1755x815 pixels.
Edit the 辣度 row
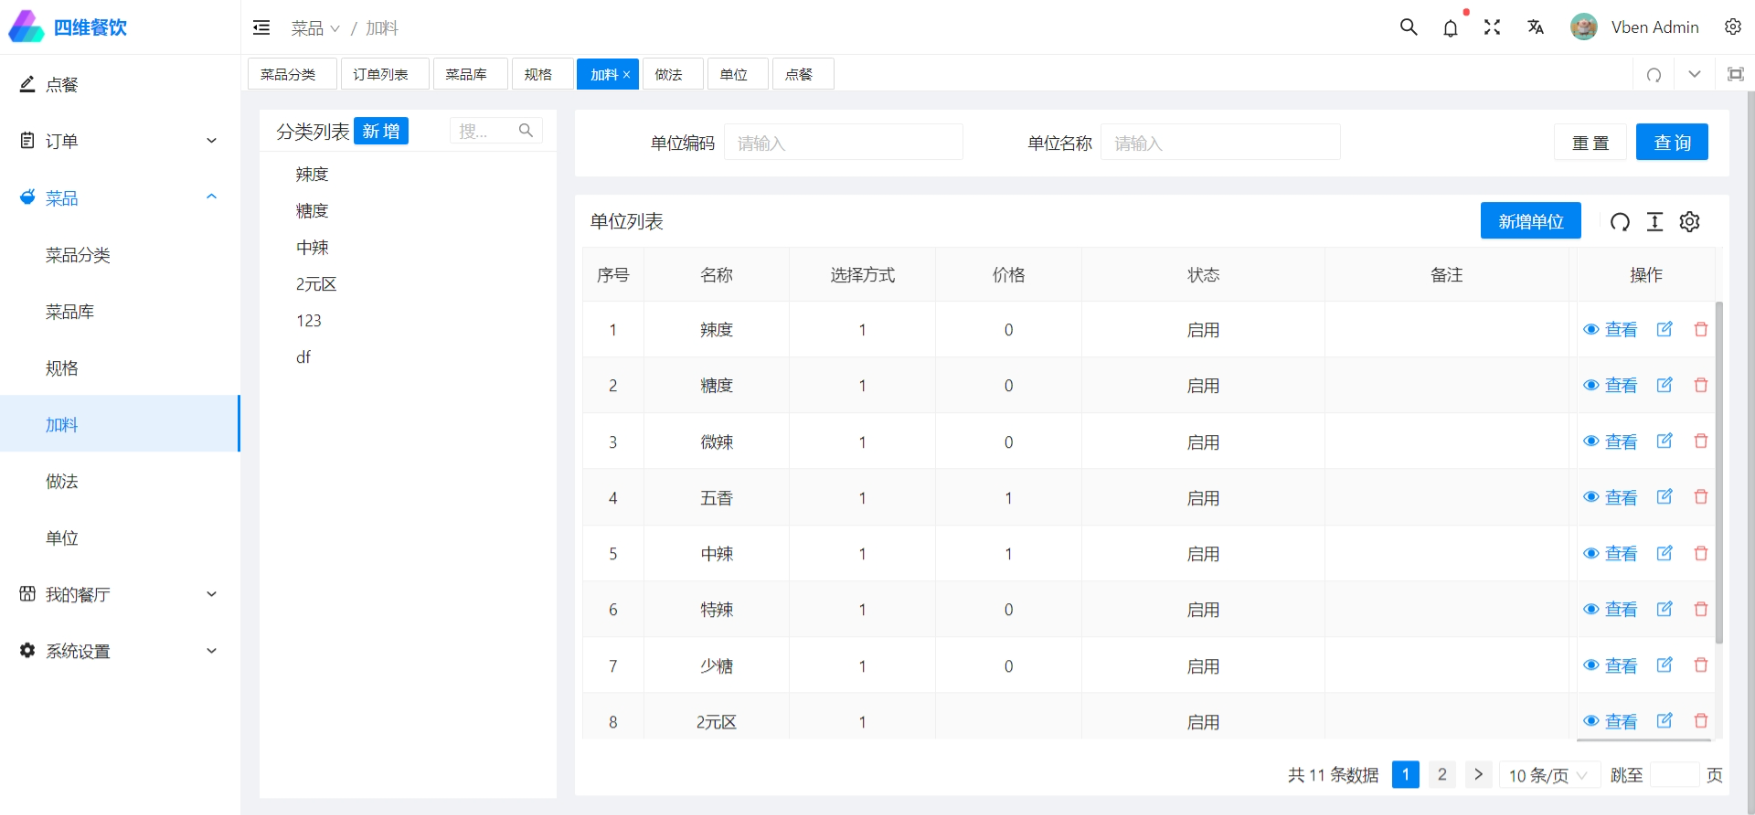click(1664, 329)
